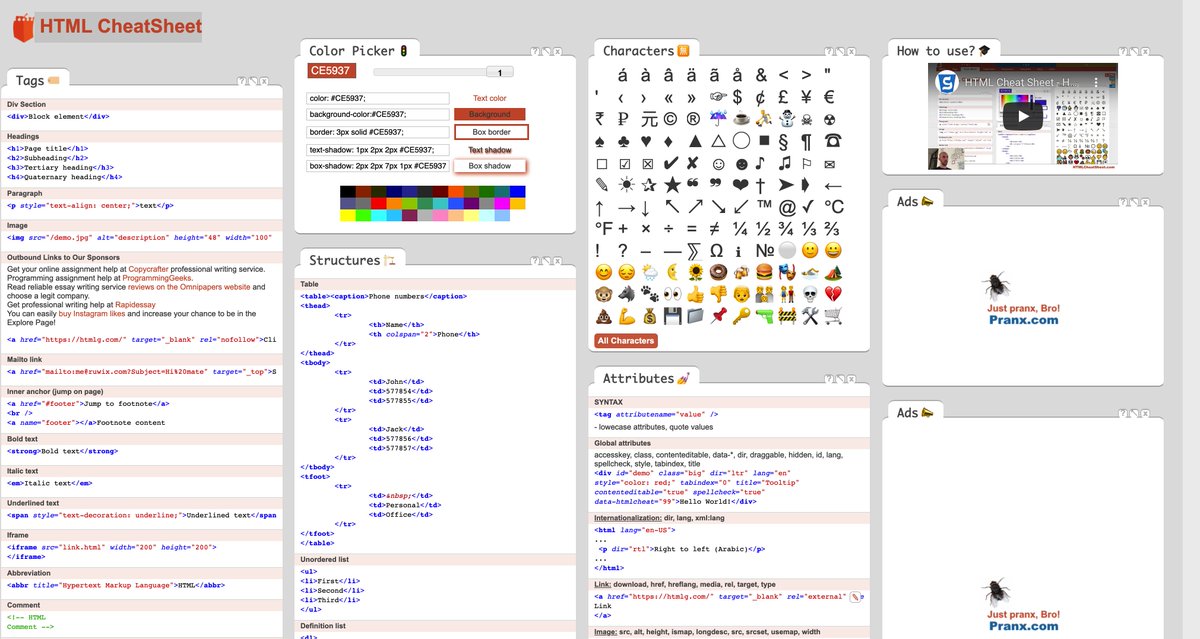Choose the thumbs up emoji
The width and height of the screenshot is (1200, 639).
(695, 295)
